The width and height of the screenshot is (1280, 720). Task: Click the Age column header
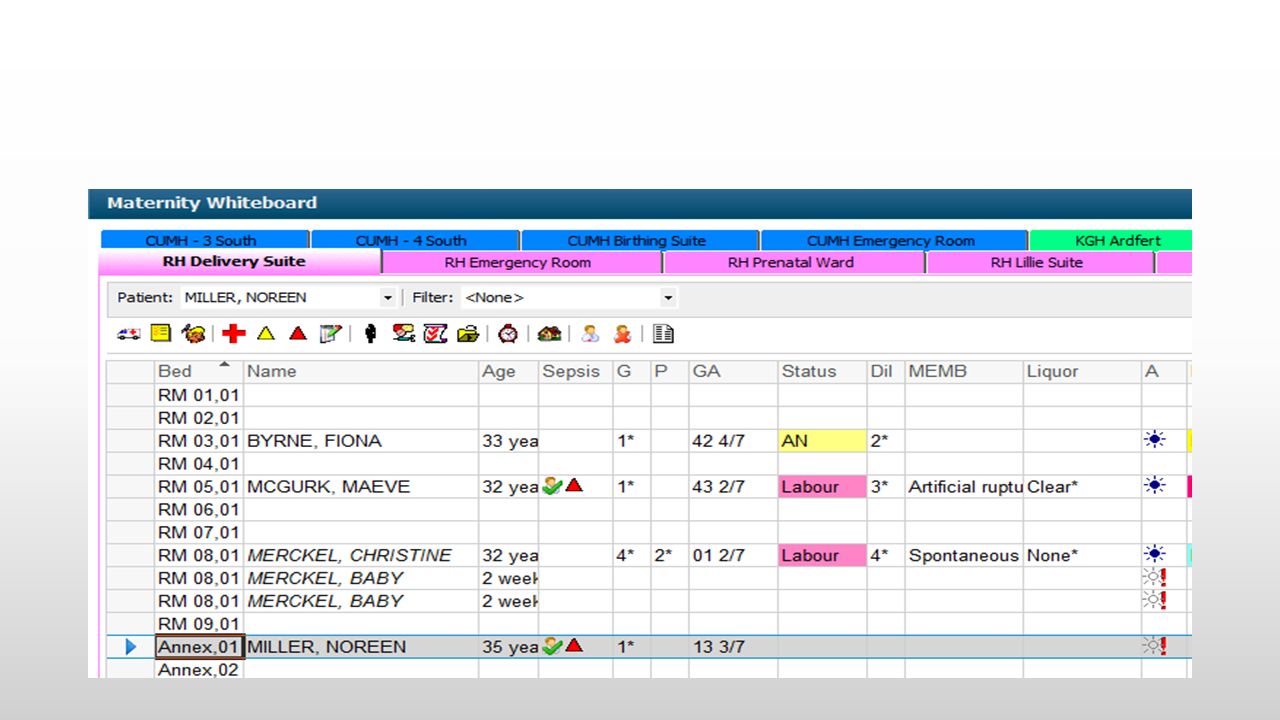click(508, 371)
